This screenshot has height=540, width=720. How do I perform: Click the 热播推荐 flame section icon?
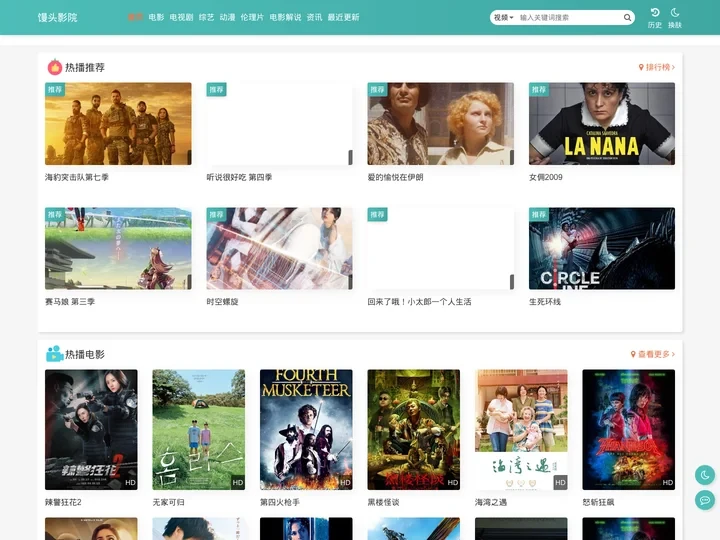pos(55,67)
